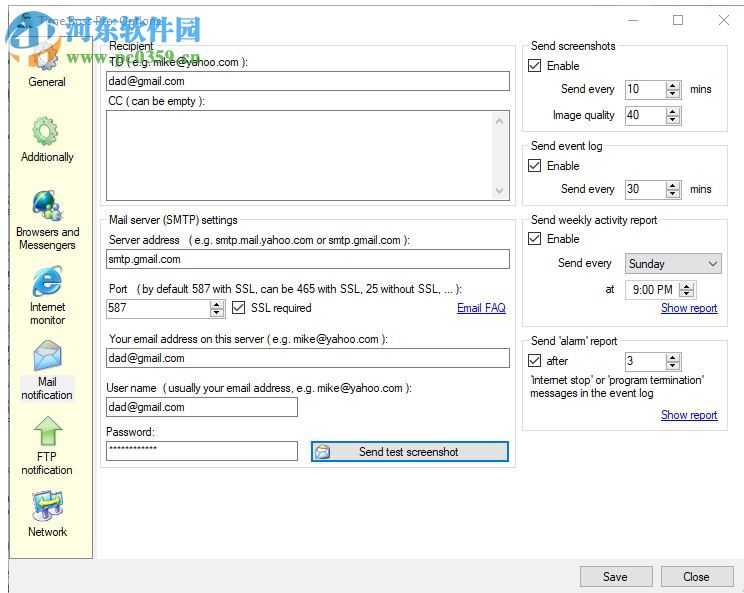Decrease screenshot Send every minutes value

(673, 93)
